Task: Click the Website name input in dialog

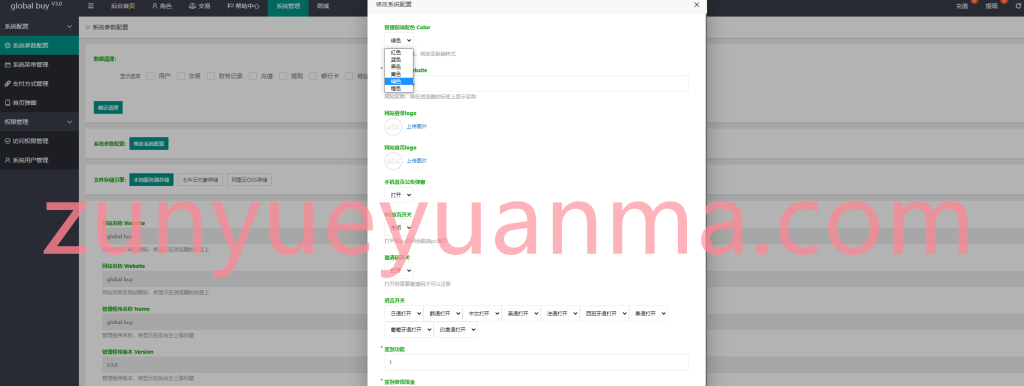Action: 536,83
